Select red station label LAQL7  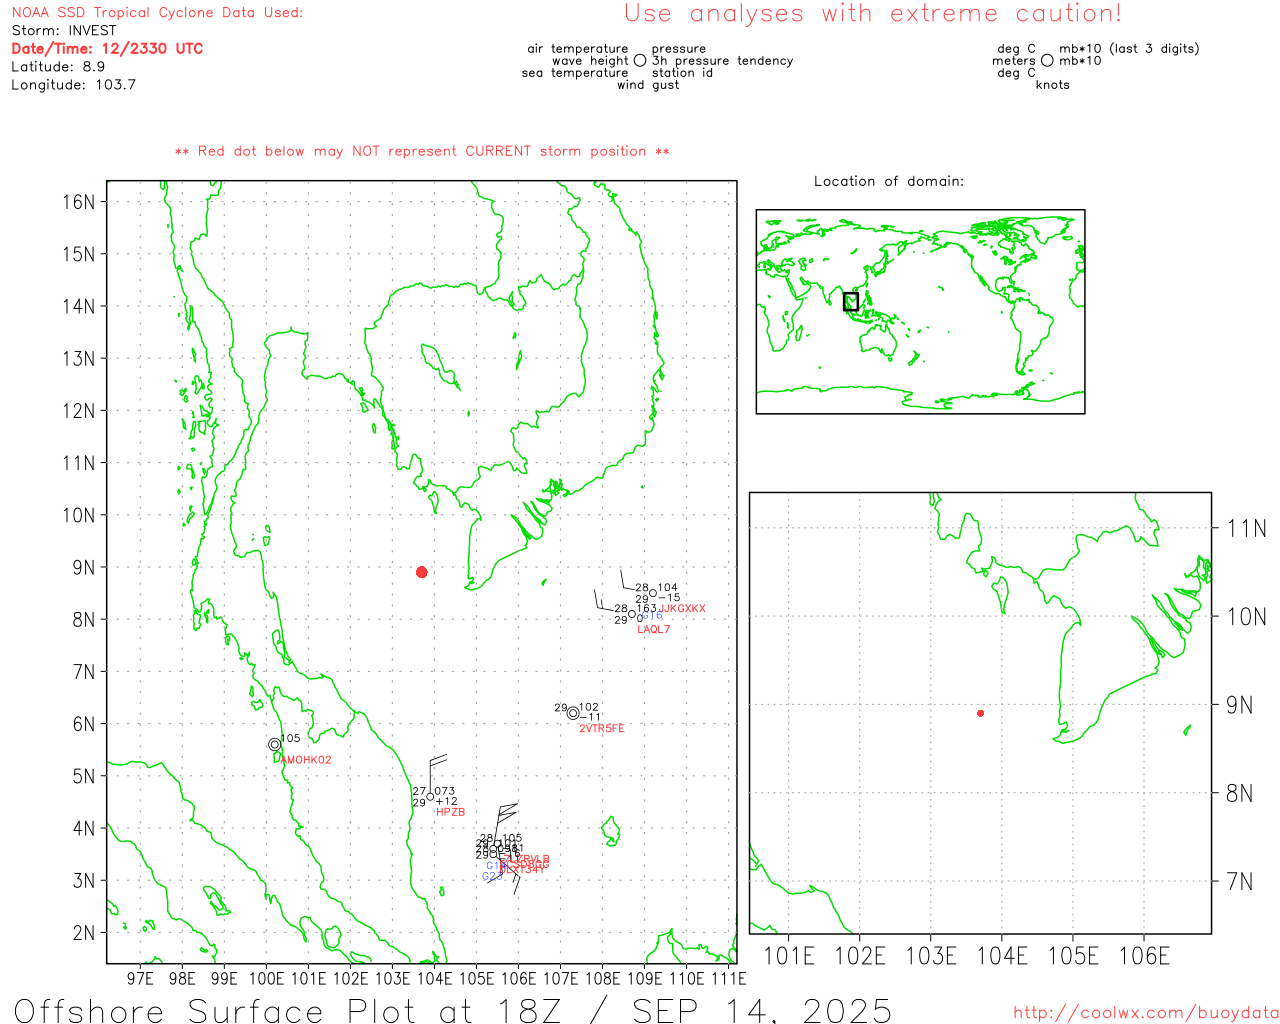point(654,629)
